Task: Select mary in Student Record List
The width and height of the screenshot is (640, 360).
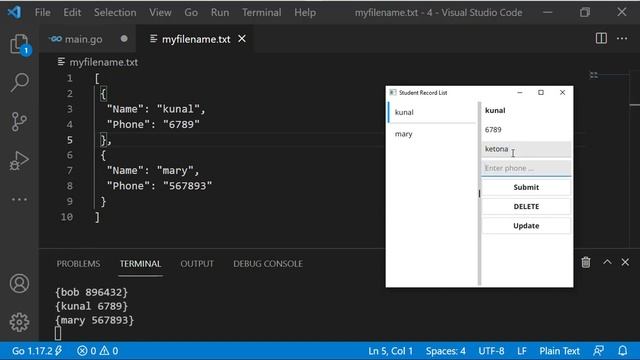Action: coord(432,134)
